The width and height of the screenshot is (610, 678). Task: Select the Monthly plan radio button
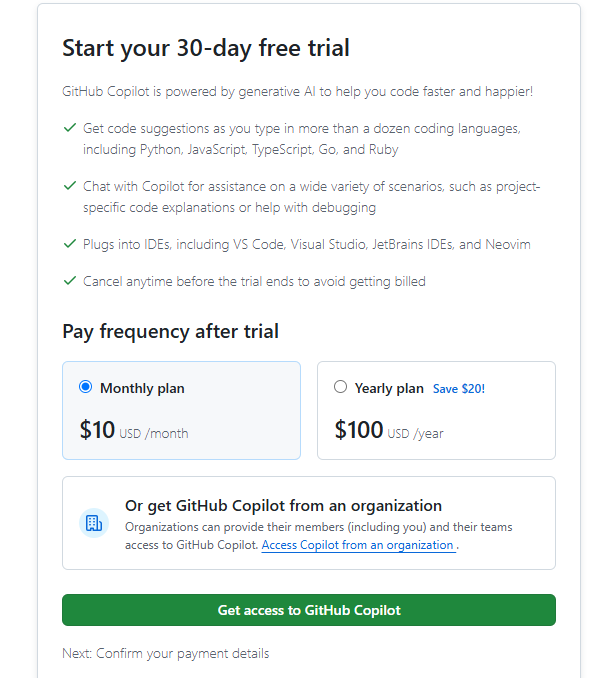point(85,387)
